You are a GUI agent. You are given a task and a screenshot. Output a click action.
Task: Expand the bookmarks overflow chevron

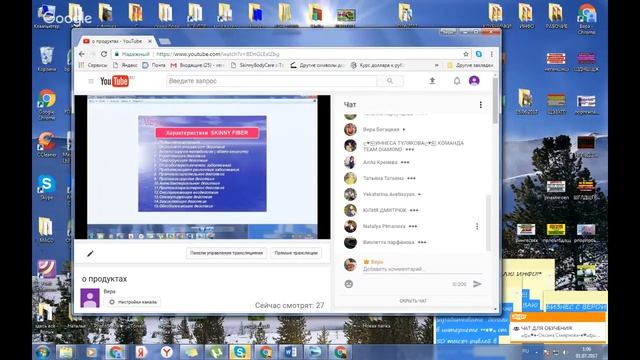(437, 65)
